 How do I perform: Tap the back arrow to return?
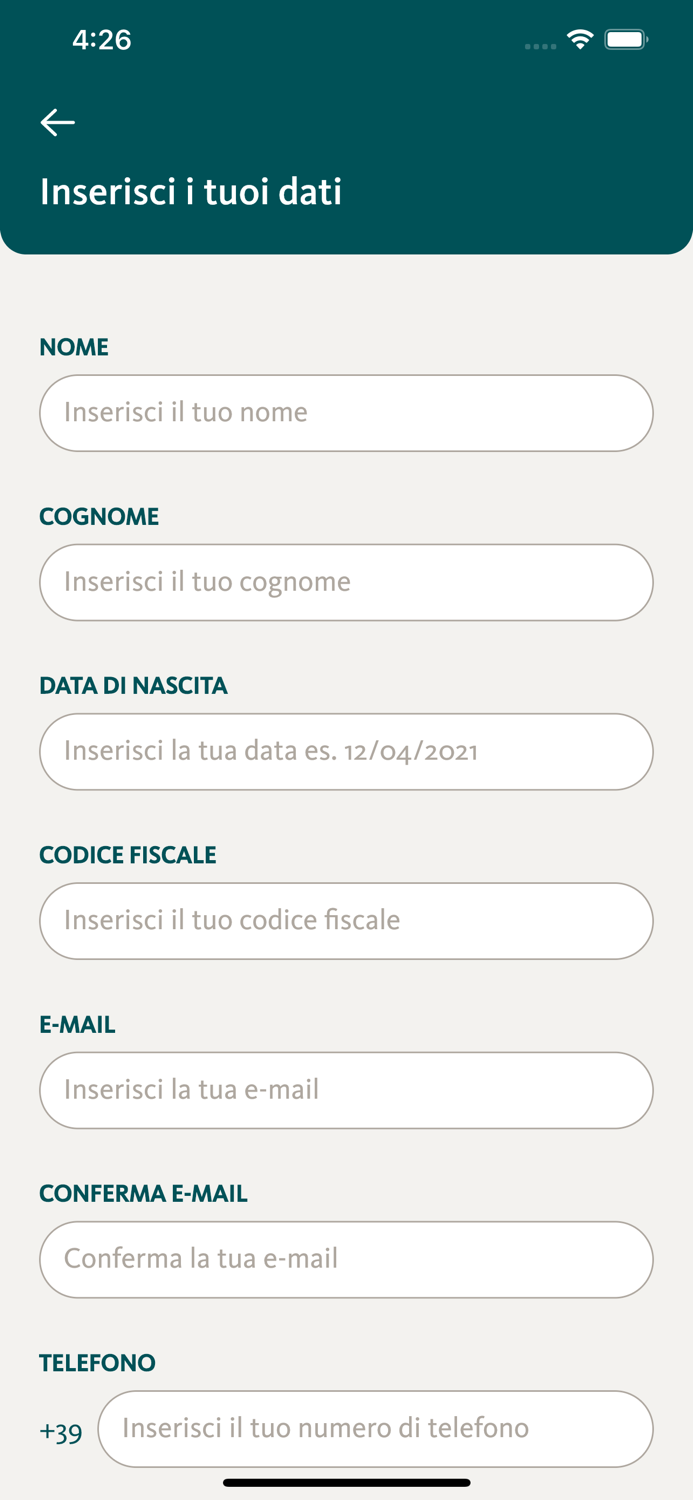click(x=57, y=122)
